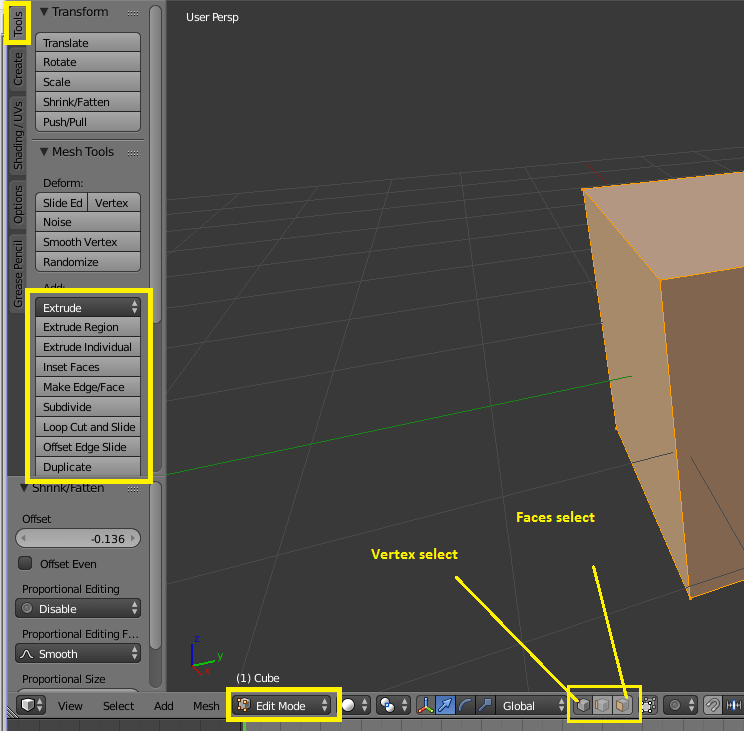The width and height of the screenshot is (744, 731).
Task: Click the Offset value slider -0.136
Action: 78,538
